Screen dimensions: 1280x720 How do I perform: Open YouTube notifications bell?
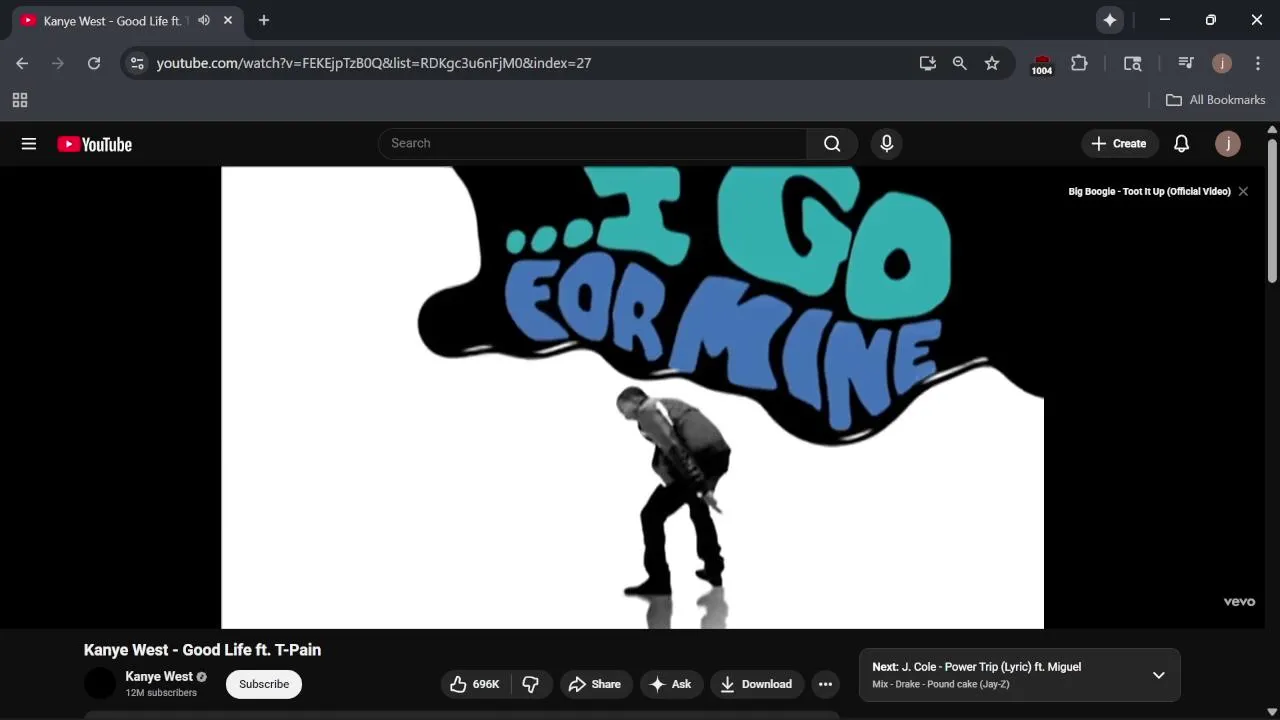(1181, 144)
